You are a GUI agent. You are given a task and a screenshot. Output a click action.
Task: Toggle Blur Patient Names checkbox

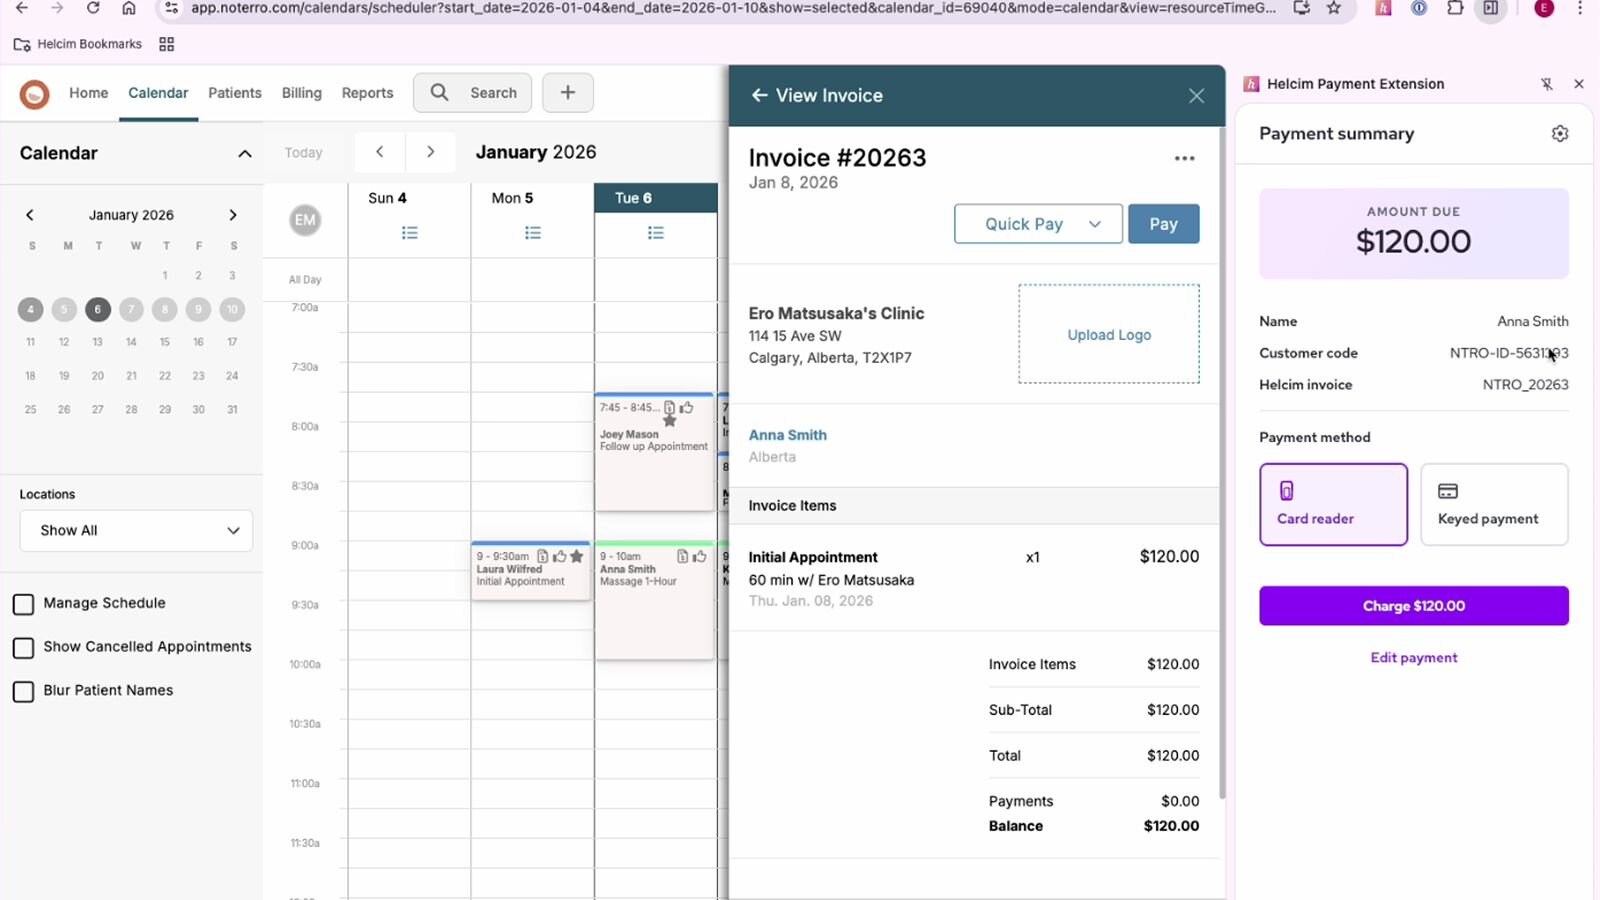coord(24,691)
